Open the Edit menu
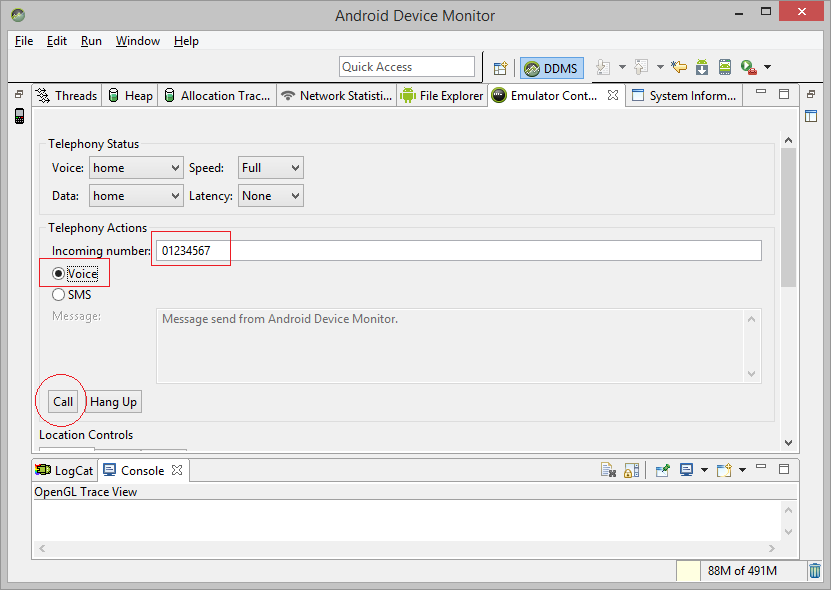This screenshot has width=831, height=590. [x=57, y=41]
